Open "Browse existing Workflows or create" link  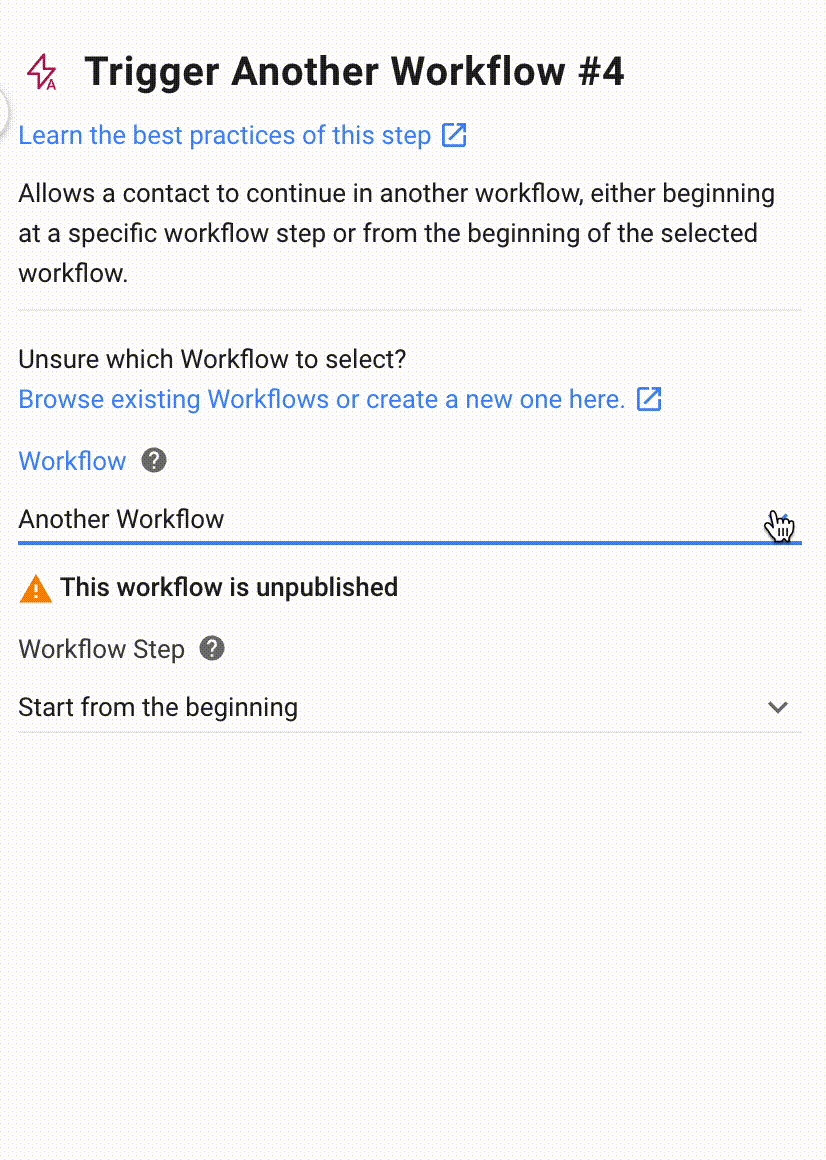tap(321, 400)
